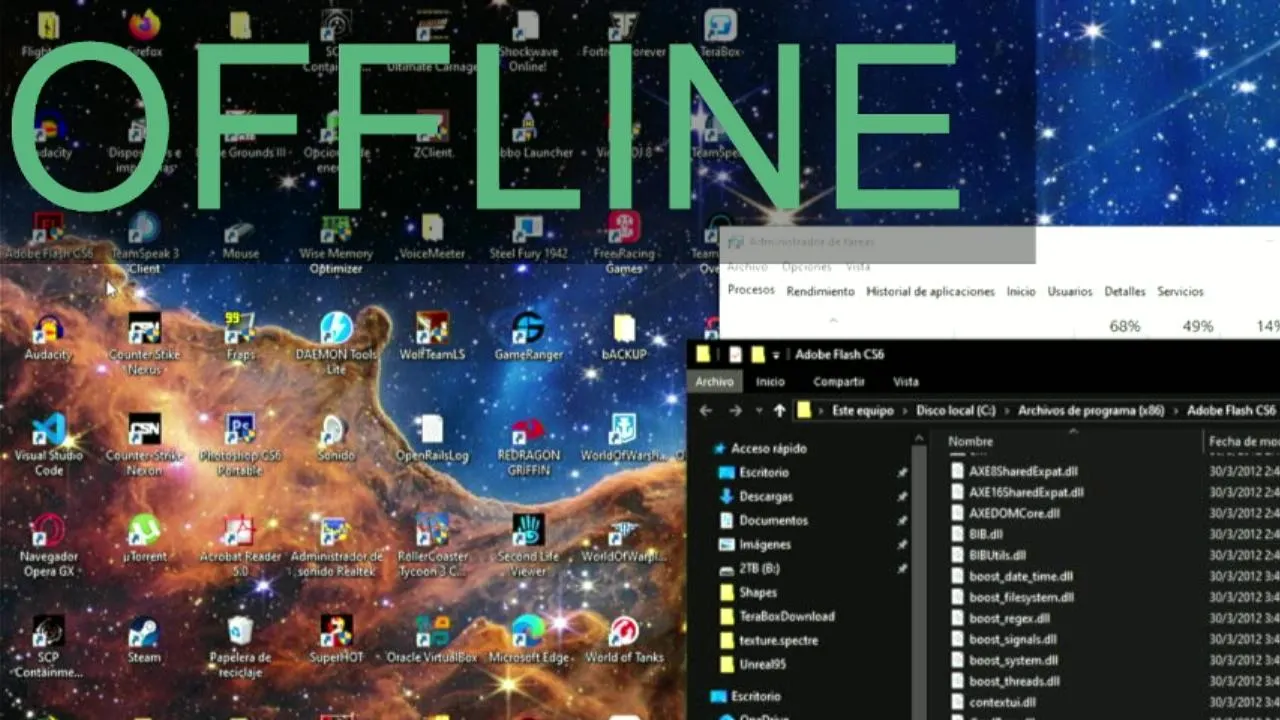Launch RollerCoaster Tycoon 3 shortcut
Screen dimensions: 1280x720
(432, 545)
